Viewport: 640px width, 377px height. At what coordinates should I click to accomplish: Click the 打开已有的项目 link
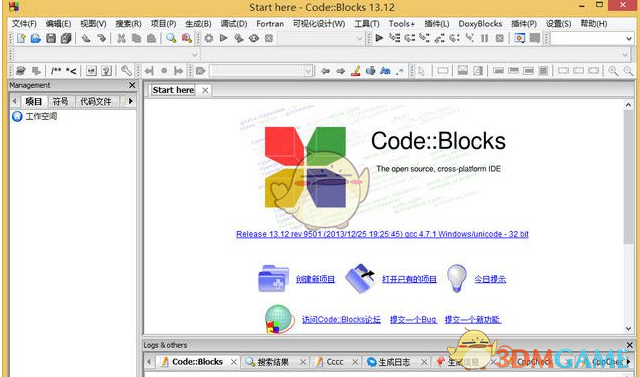(409, 279)
